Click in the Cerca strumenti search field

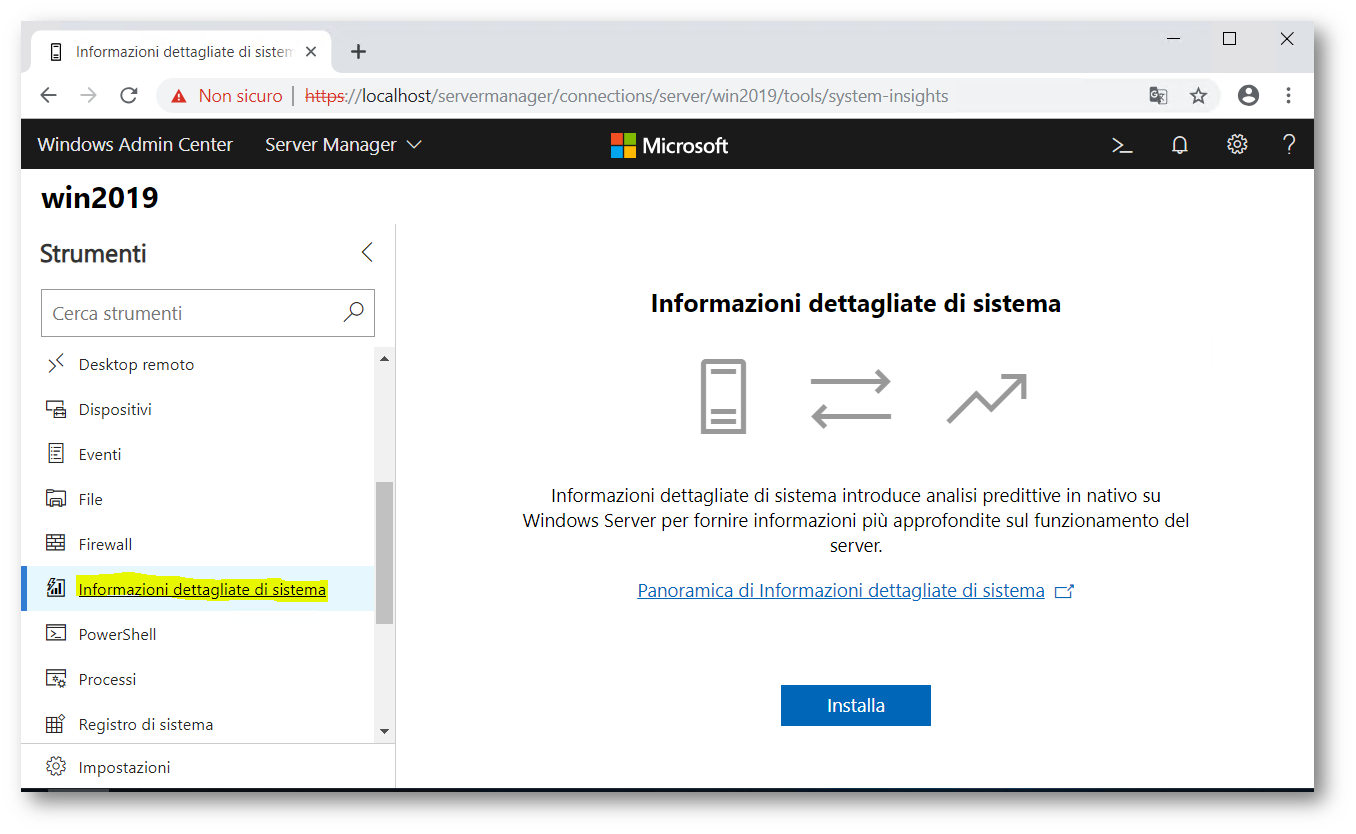tap(208, 313)
